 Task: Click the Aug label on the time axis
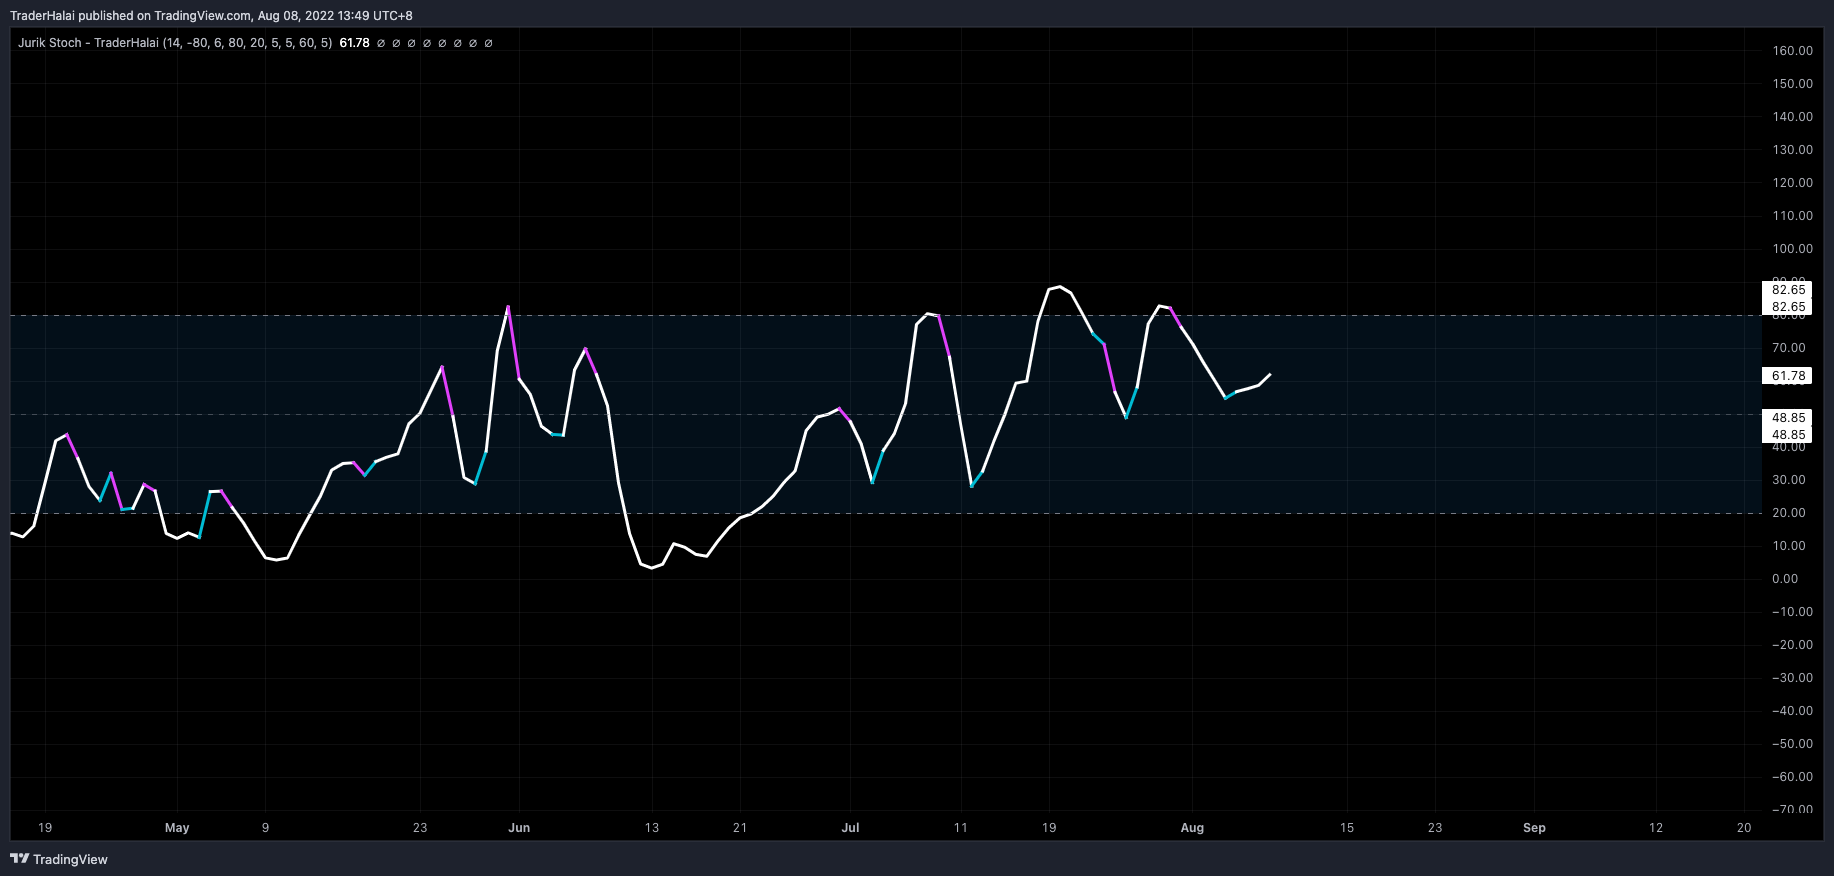(x=1192, y=828)
